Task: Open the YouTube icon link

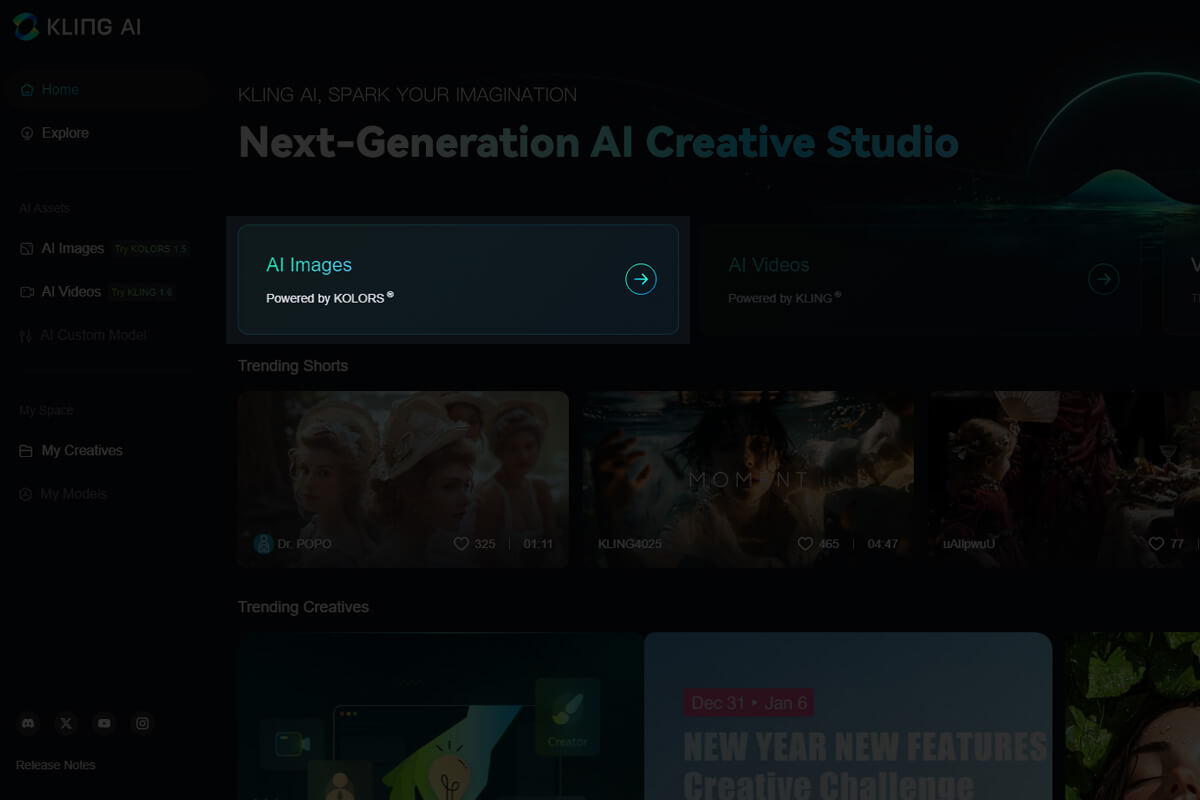Action: click(x=104, y=723)
